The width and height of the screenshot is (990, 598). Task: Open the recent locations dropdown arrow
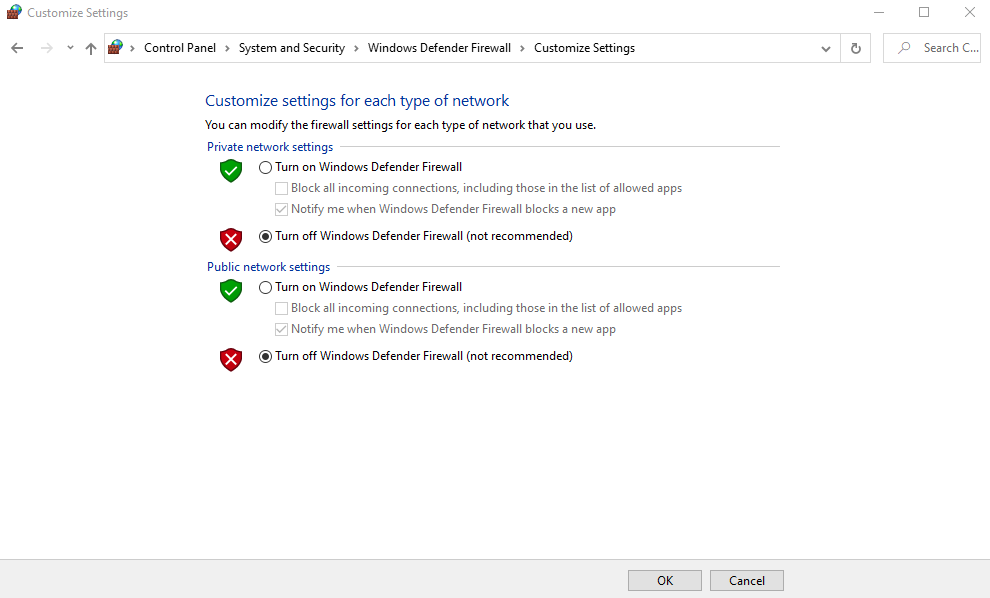click(x=70, y=48)
